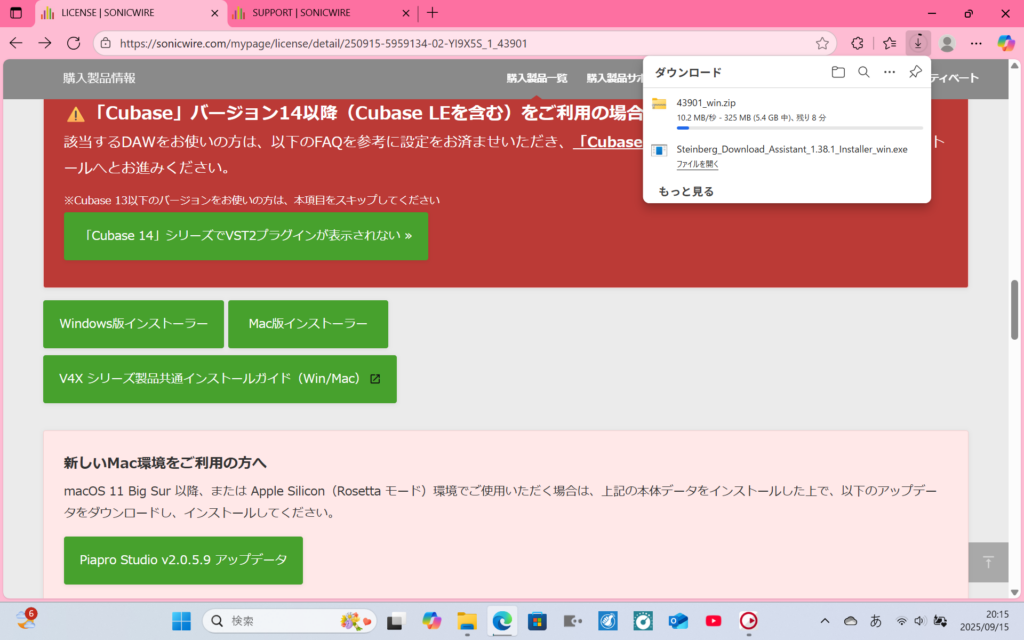This screenshot has height=640, width=1024.
Task: Pin the downloads panel
Action: click(x=914, y=72)
